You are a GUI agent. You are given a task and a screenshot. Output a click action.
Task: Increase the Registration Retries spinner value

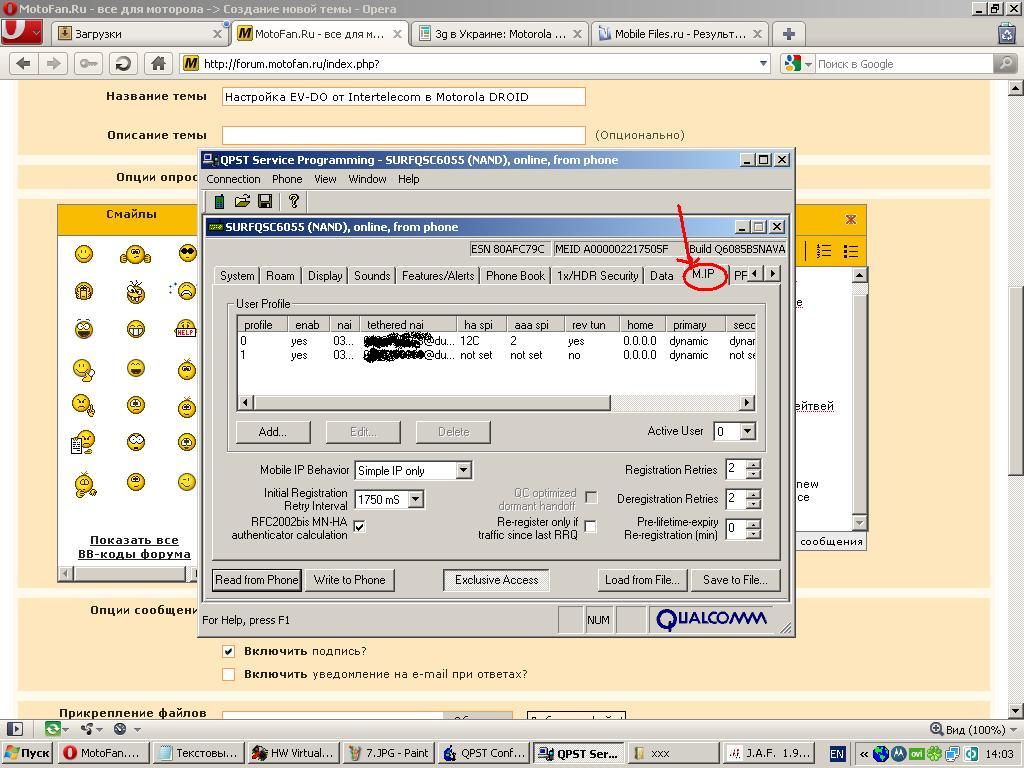point(753,465)
